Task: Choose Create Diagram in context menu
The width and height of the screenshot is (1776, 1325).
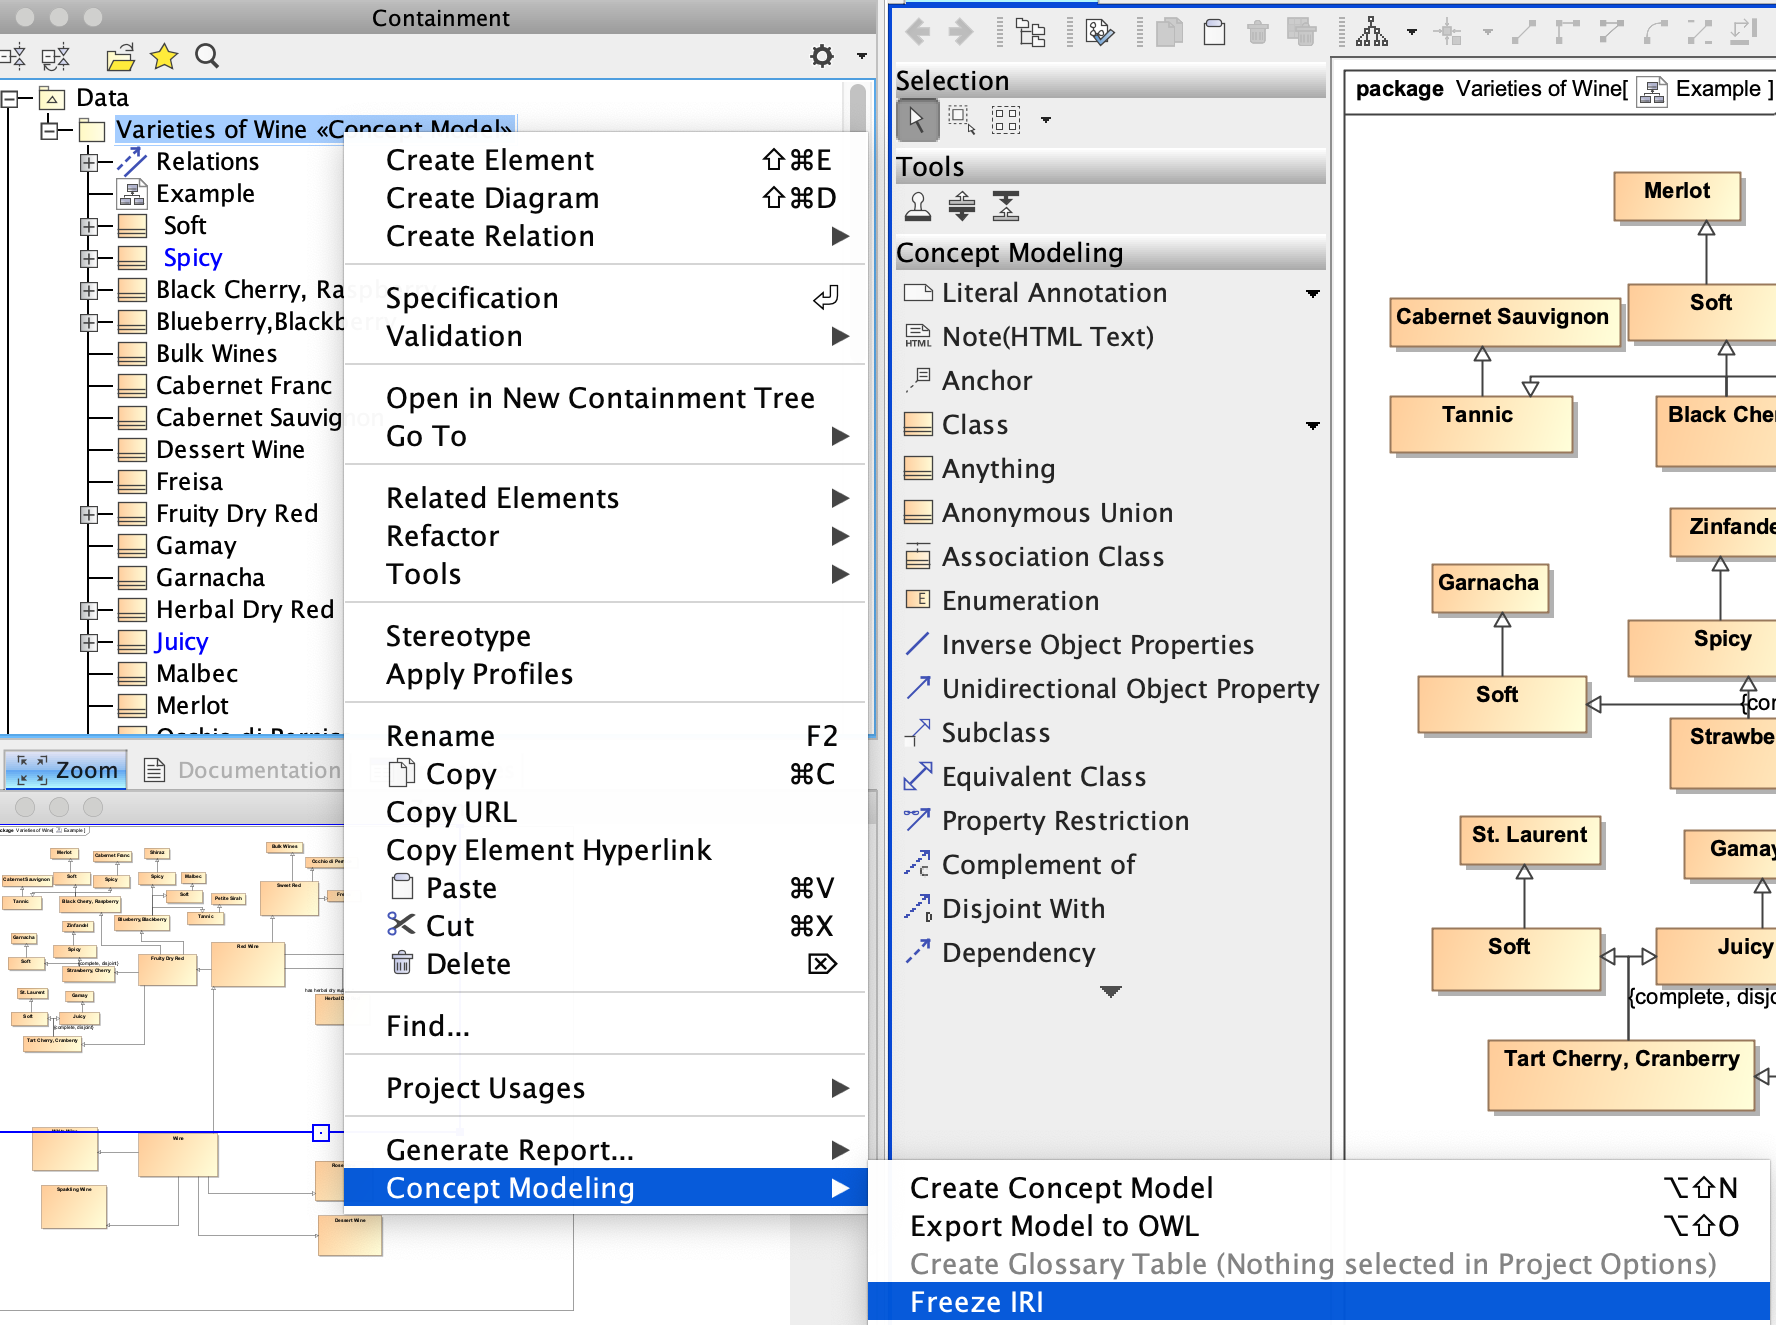Action: coord(492,198)
